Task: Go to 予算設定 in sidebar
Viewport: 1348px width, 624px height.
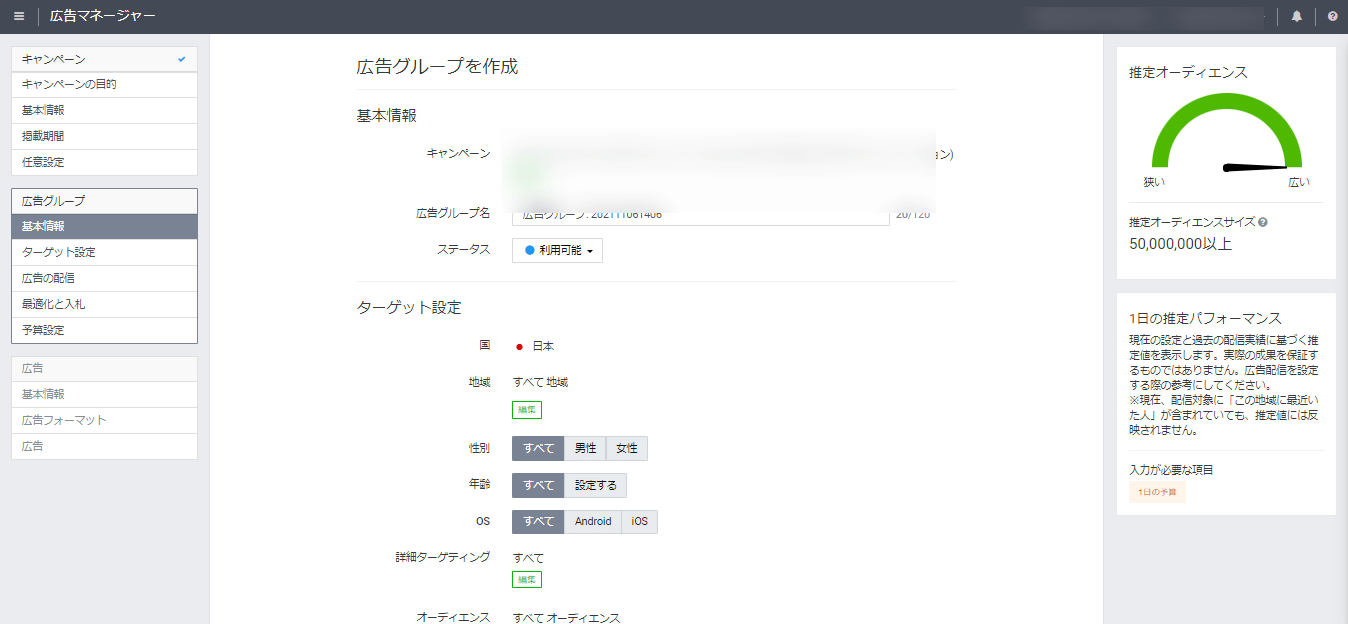Action: (x=104, y=330)
